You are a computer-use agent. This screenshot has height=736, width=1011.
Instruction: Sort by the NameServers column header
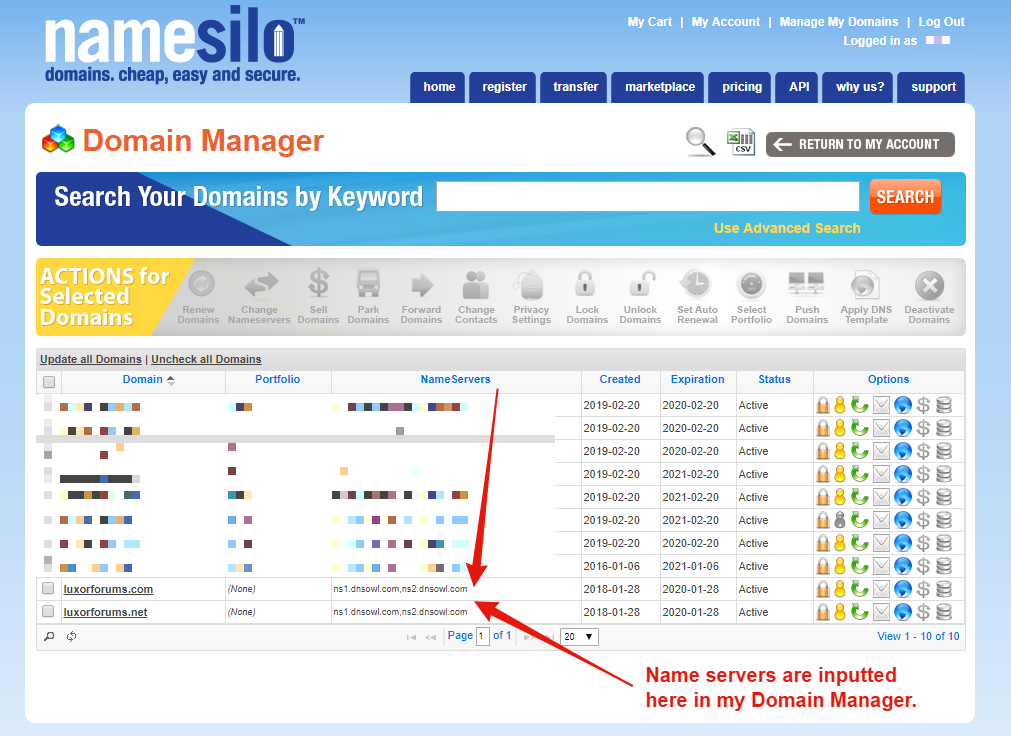[455, 379]
